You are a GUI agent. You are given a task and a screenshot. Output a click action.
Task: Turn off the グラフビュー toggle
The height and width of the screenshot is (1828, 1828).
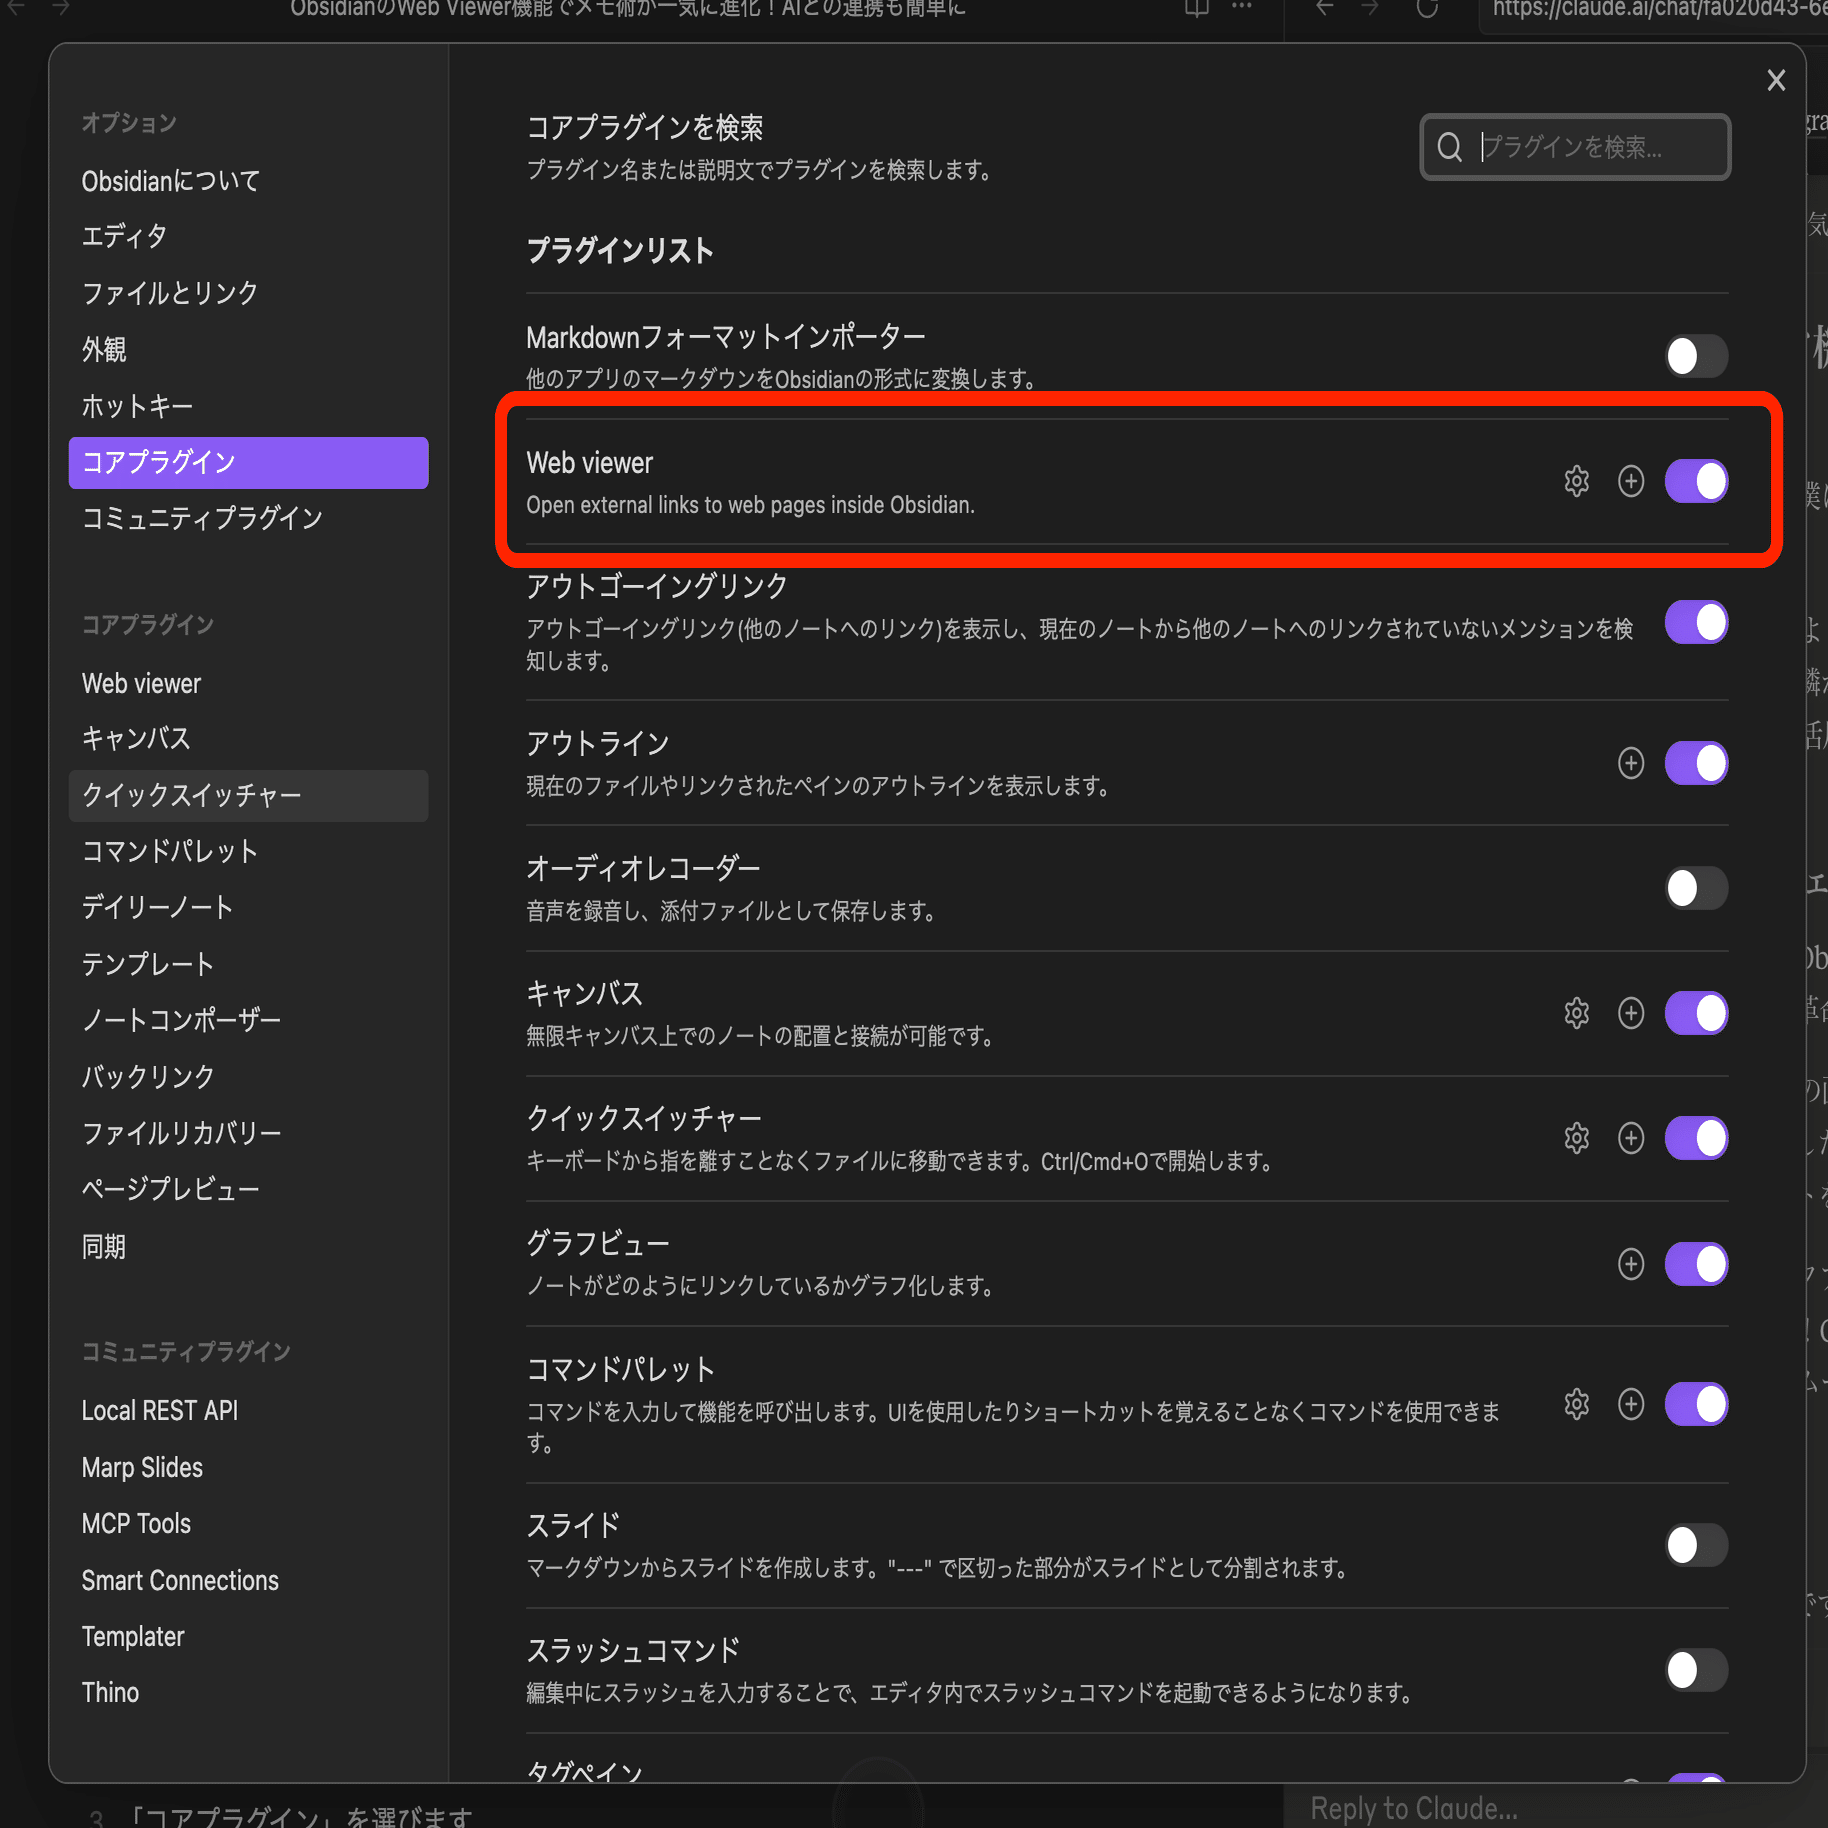1696,1264
